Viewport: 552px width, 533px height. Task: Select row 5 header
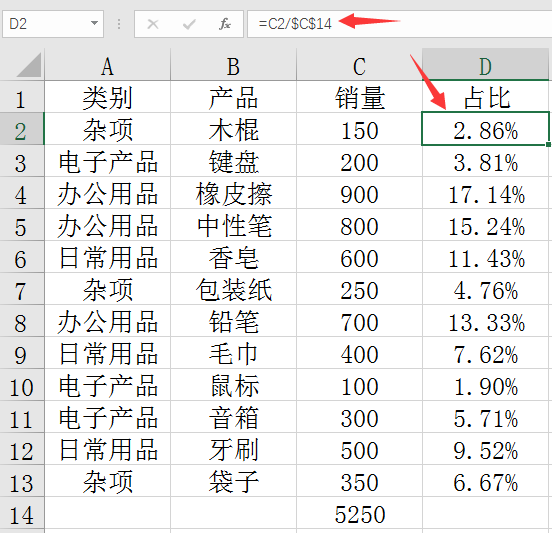pyautogui.click(x=22, y=225)
